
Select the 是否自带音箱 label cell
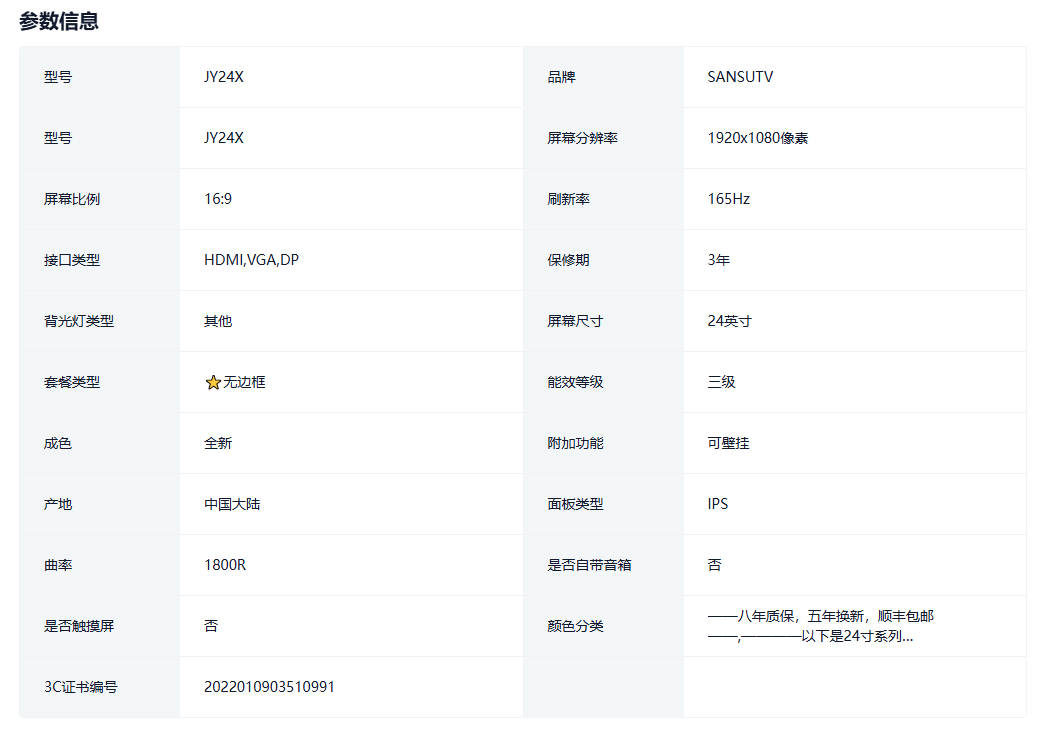[589, 565]
